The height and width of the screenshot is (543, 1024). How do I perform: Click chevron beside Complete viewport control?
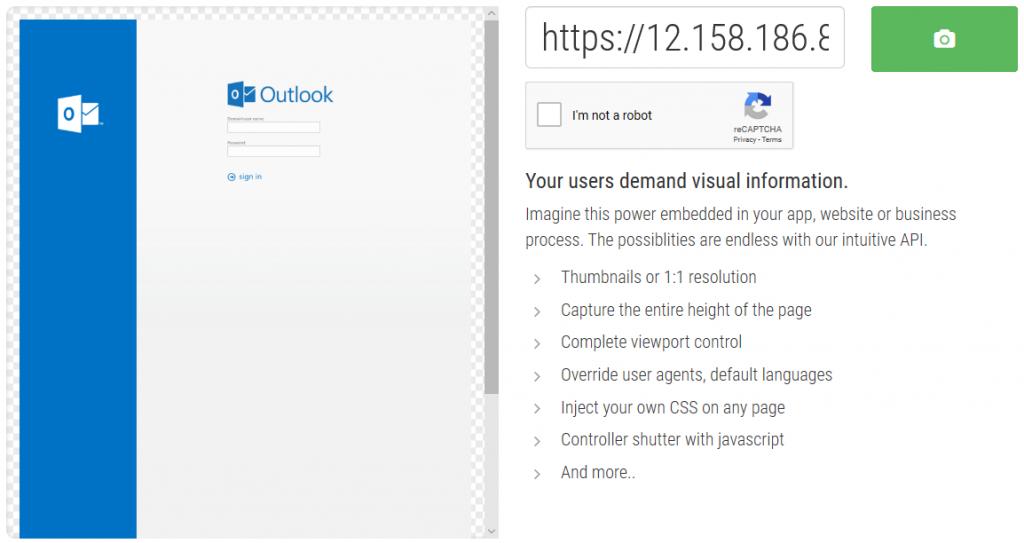tap(537, 344)
